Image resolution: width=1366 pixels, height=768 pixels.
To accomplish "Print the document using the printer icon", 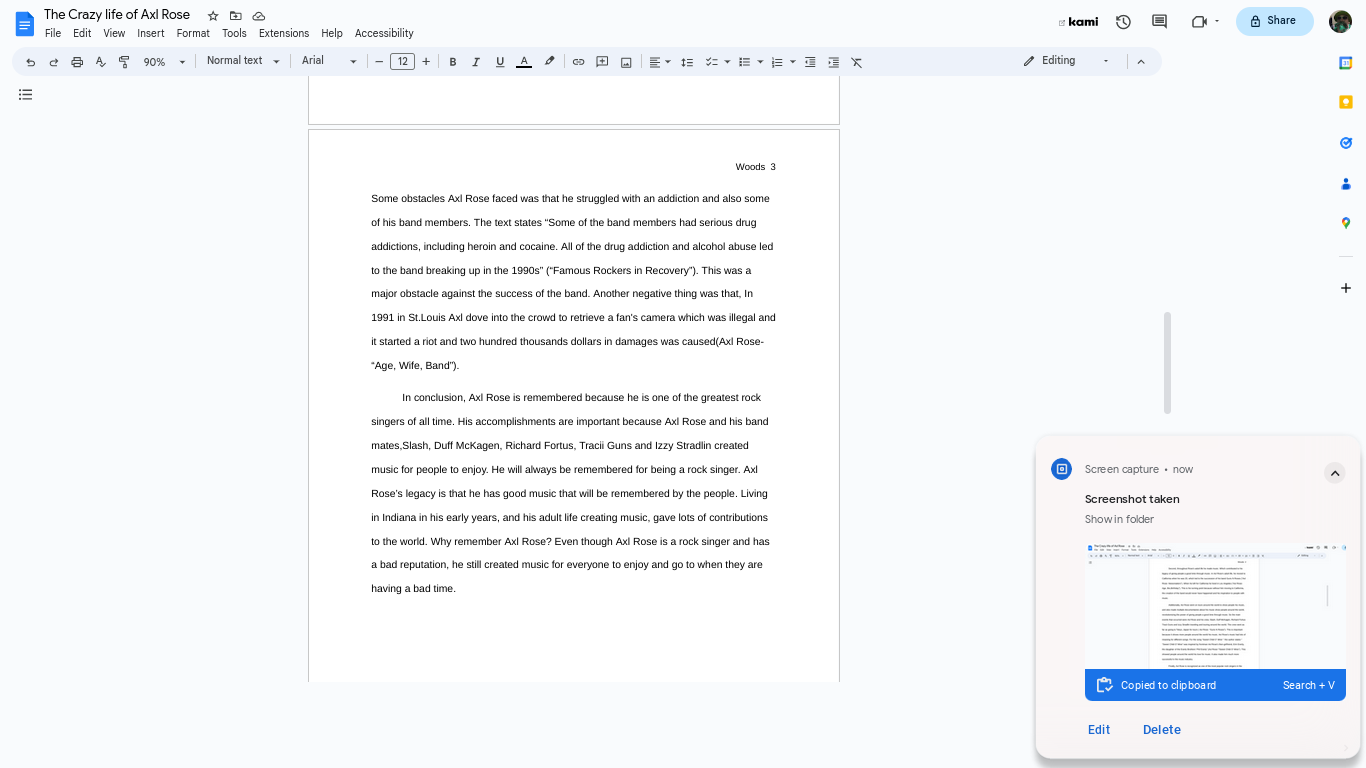I will tap(77, 62).
